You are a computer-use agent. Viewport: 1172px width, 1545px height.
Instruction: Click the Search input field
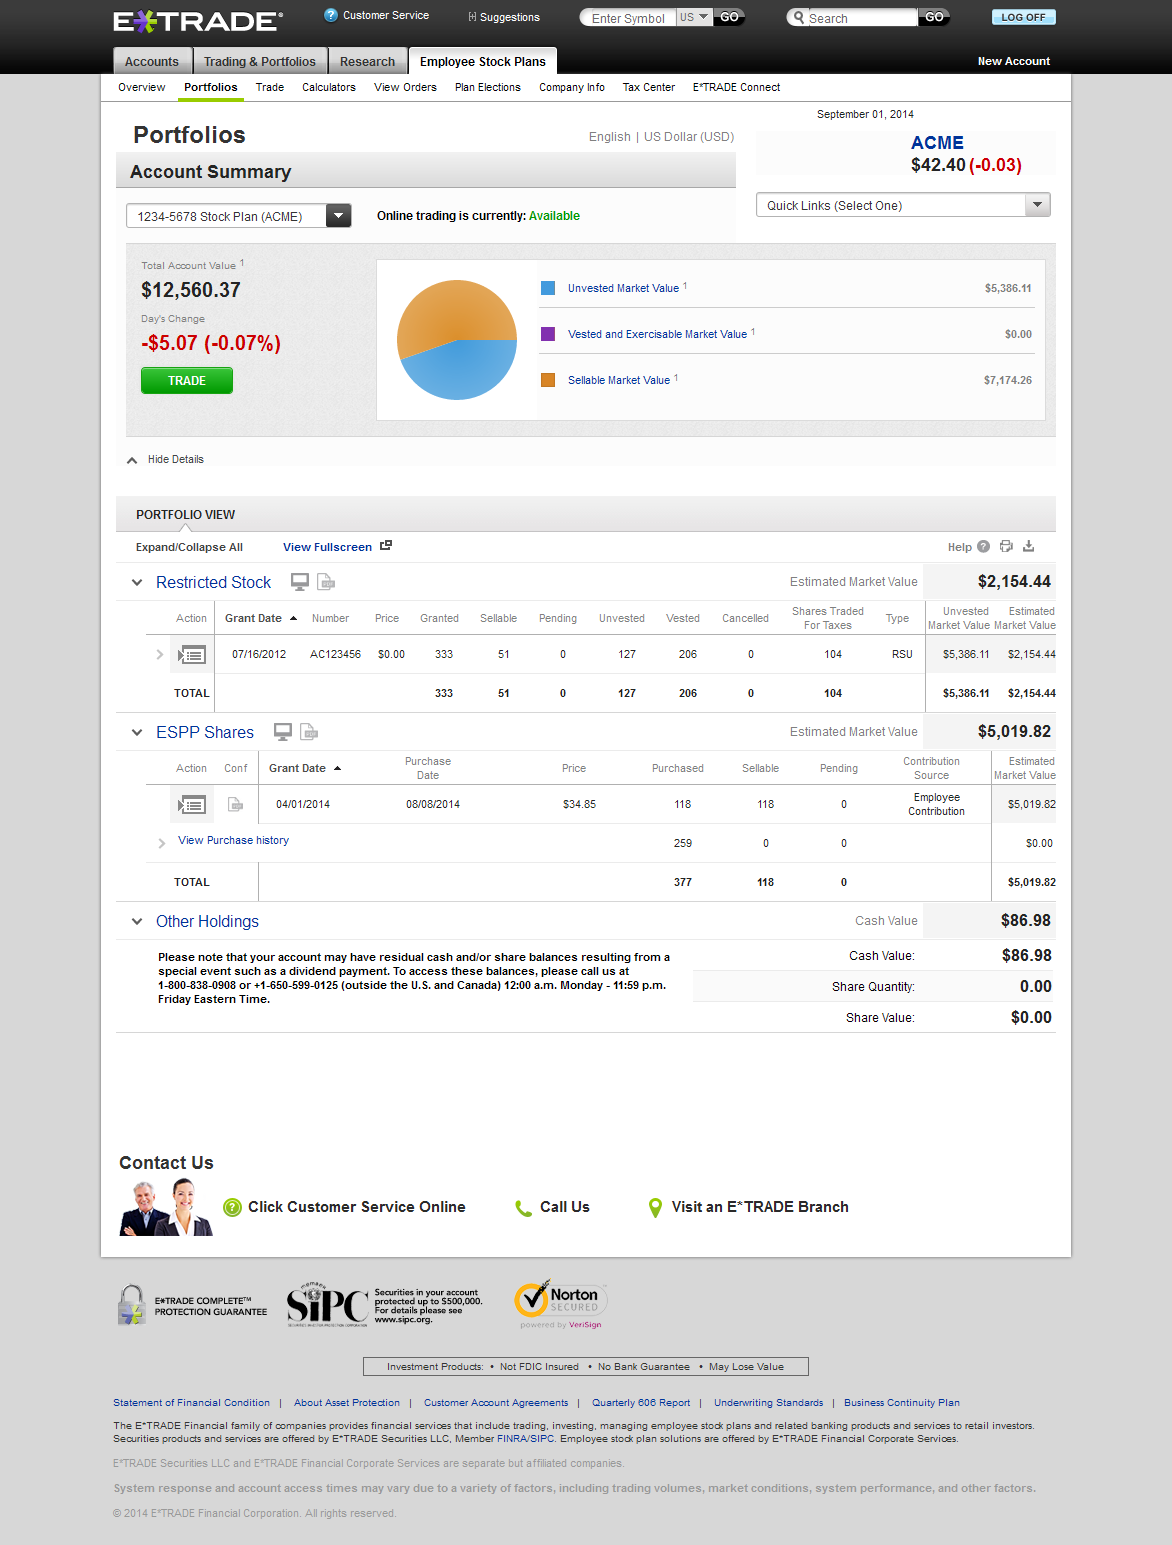coord(862,18)
